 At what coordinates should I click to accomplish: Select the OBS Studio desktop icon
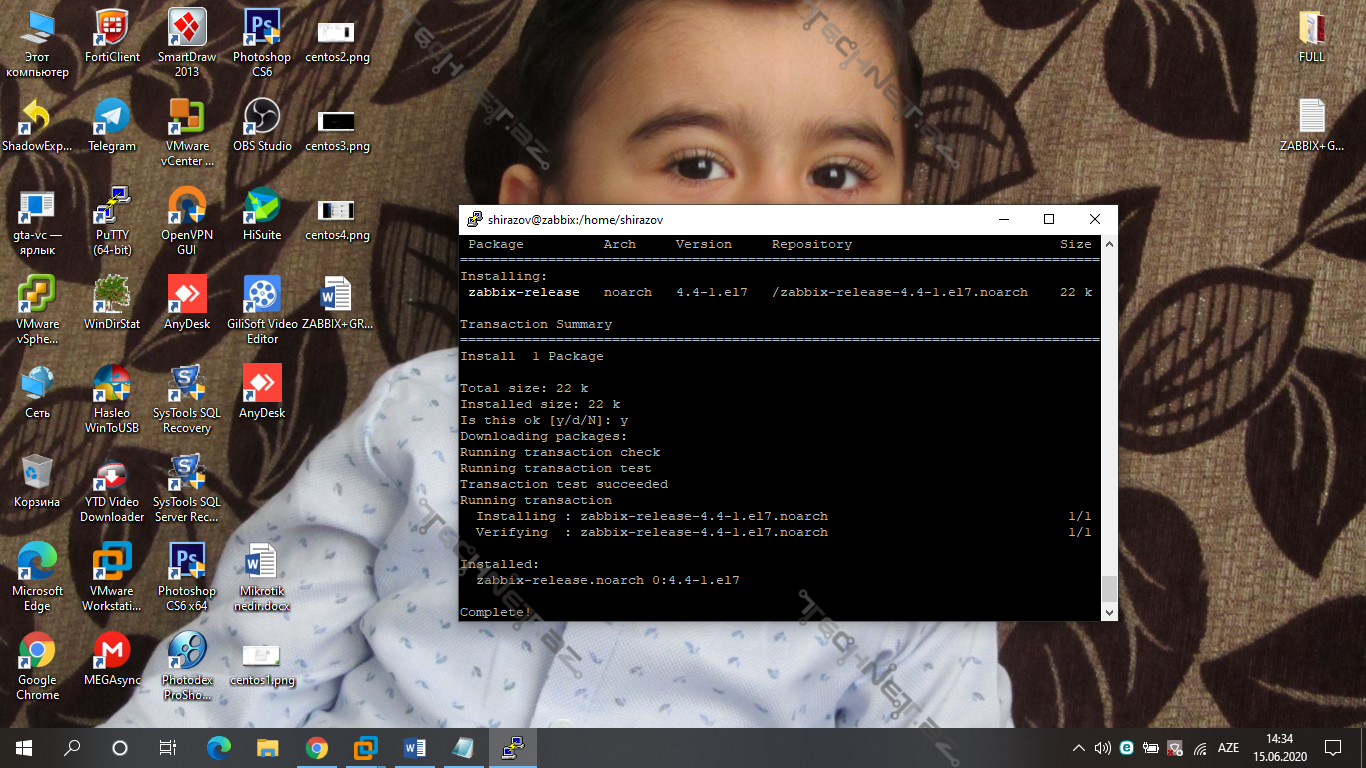pyautogui.click(x=262, y=117)
